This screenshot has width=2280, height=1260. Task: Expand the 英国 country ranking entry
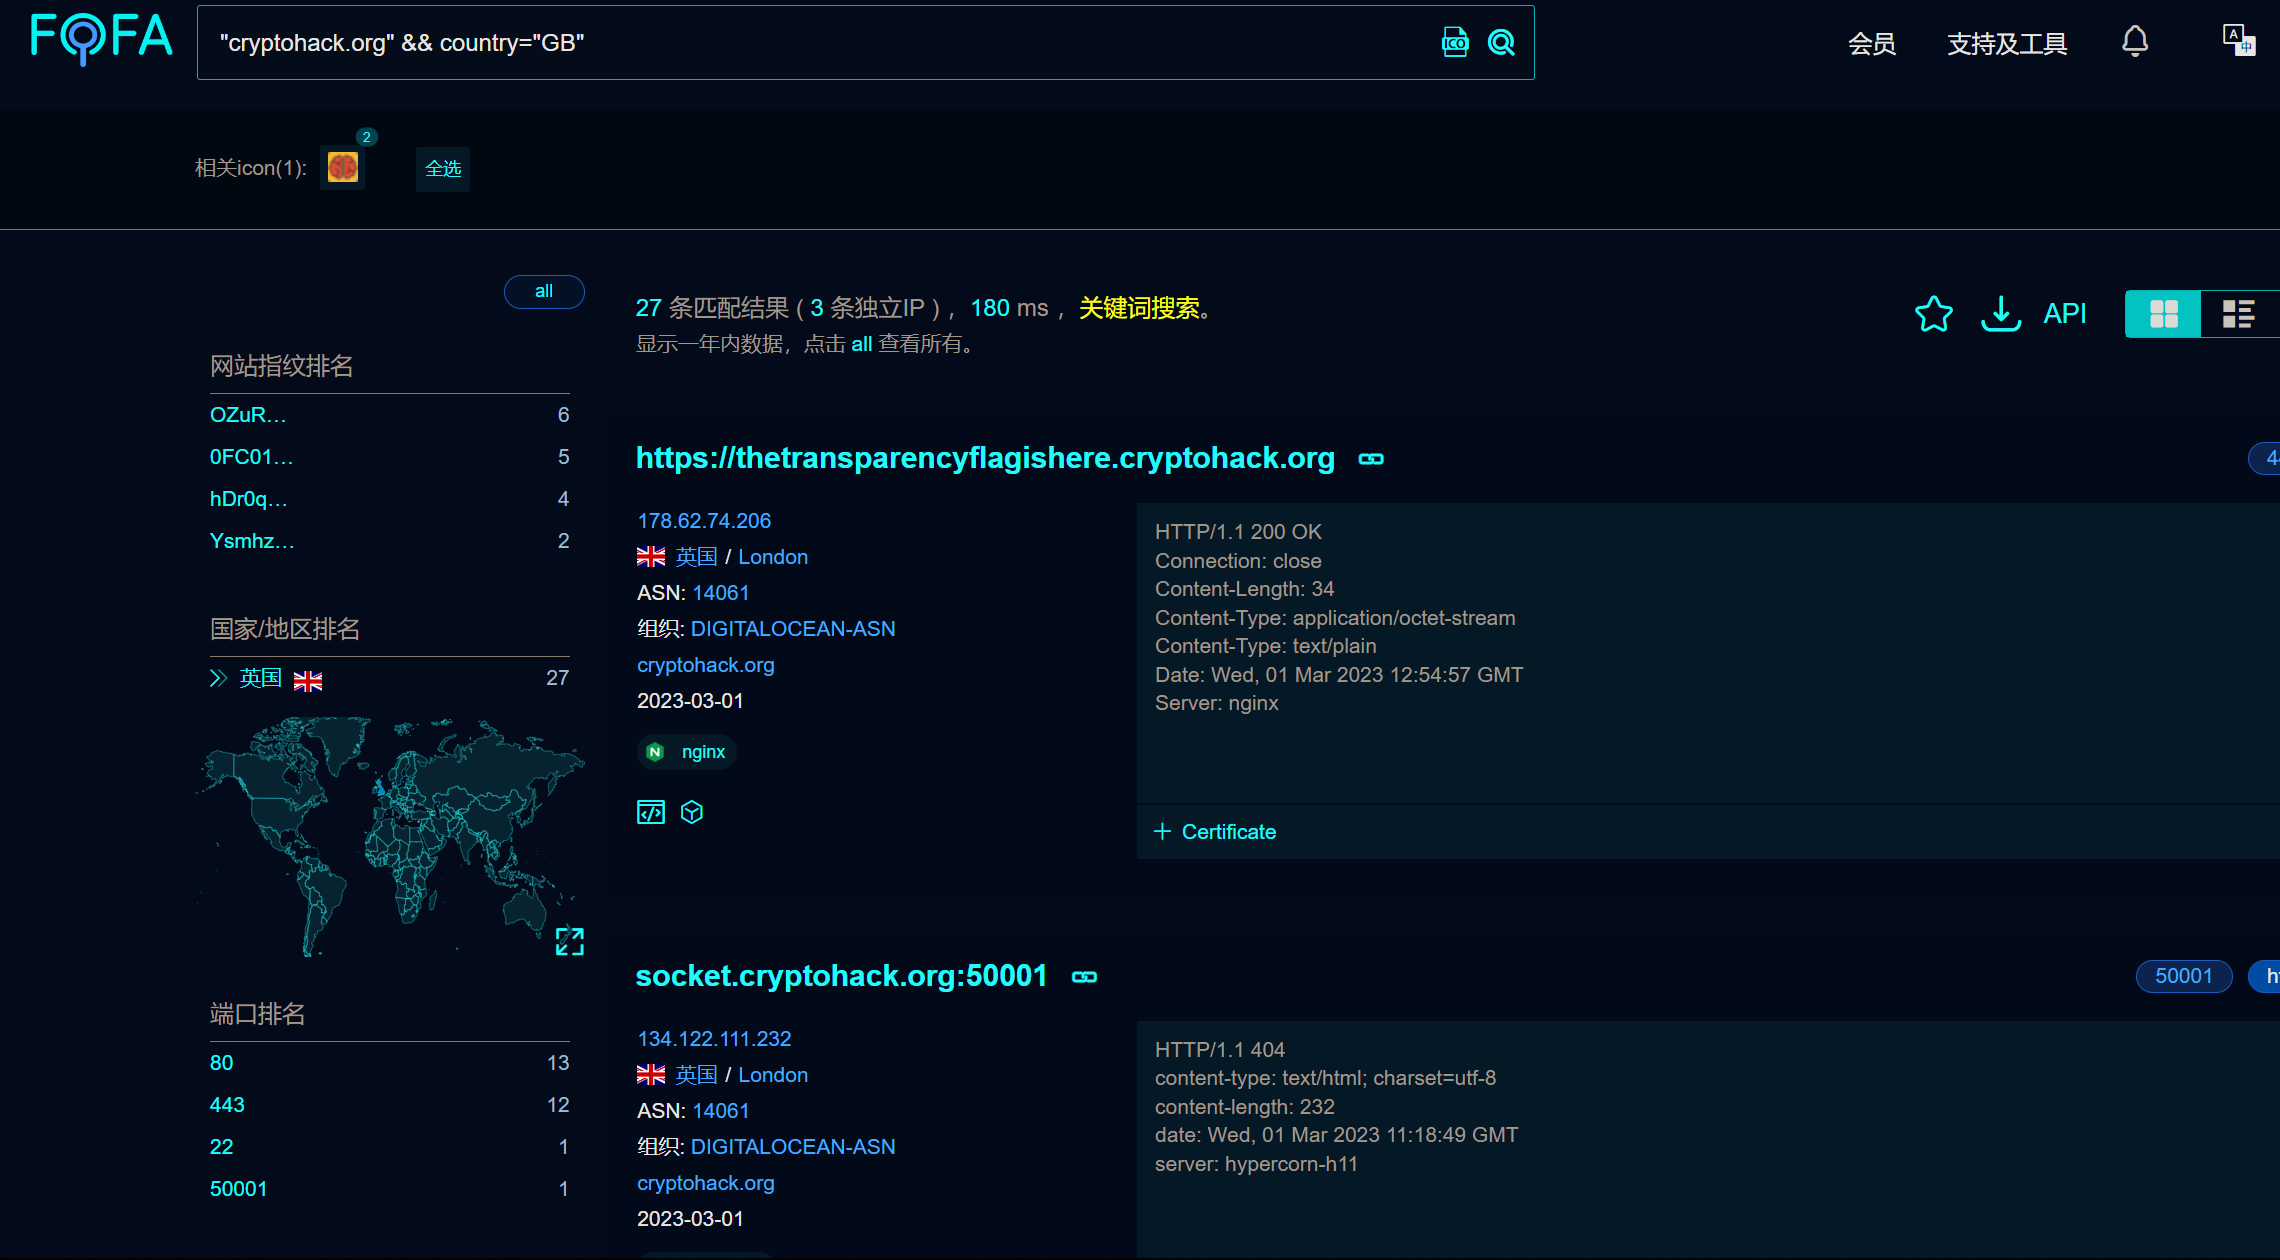pyautogui.click(x=218, y=679)
